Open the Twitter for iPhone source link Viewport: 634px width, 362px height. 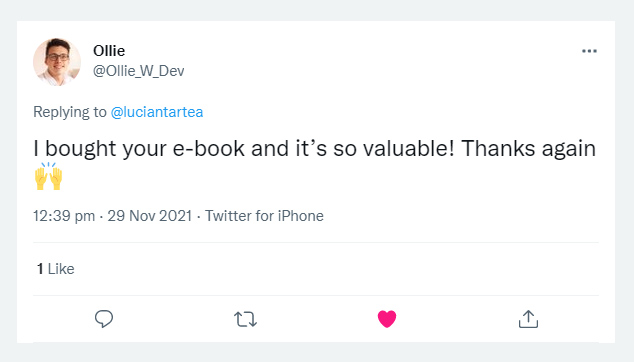[264, 216]
